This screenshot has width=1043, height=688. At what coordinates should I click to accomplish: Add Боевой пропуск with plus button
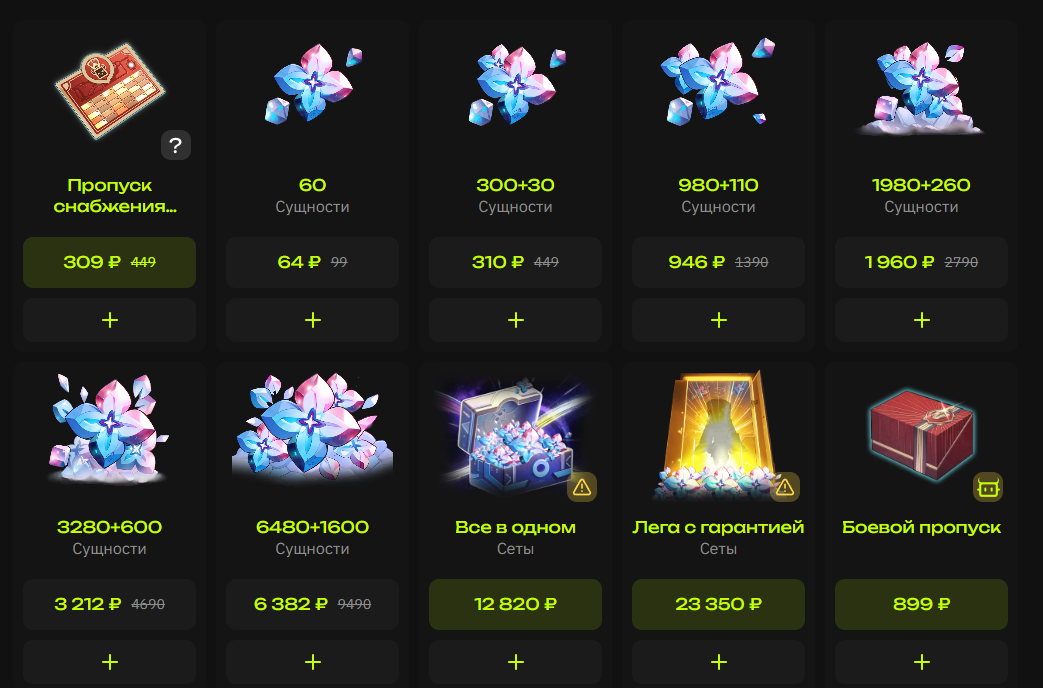tap(921, 662)
